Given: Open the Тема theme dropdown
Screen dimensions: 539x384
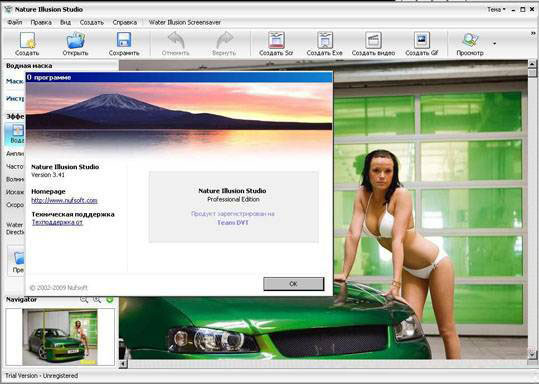Looking at the screenshot, I should coord(496,10).
